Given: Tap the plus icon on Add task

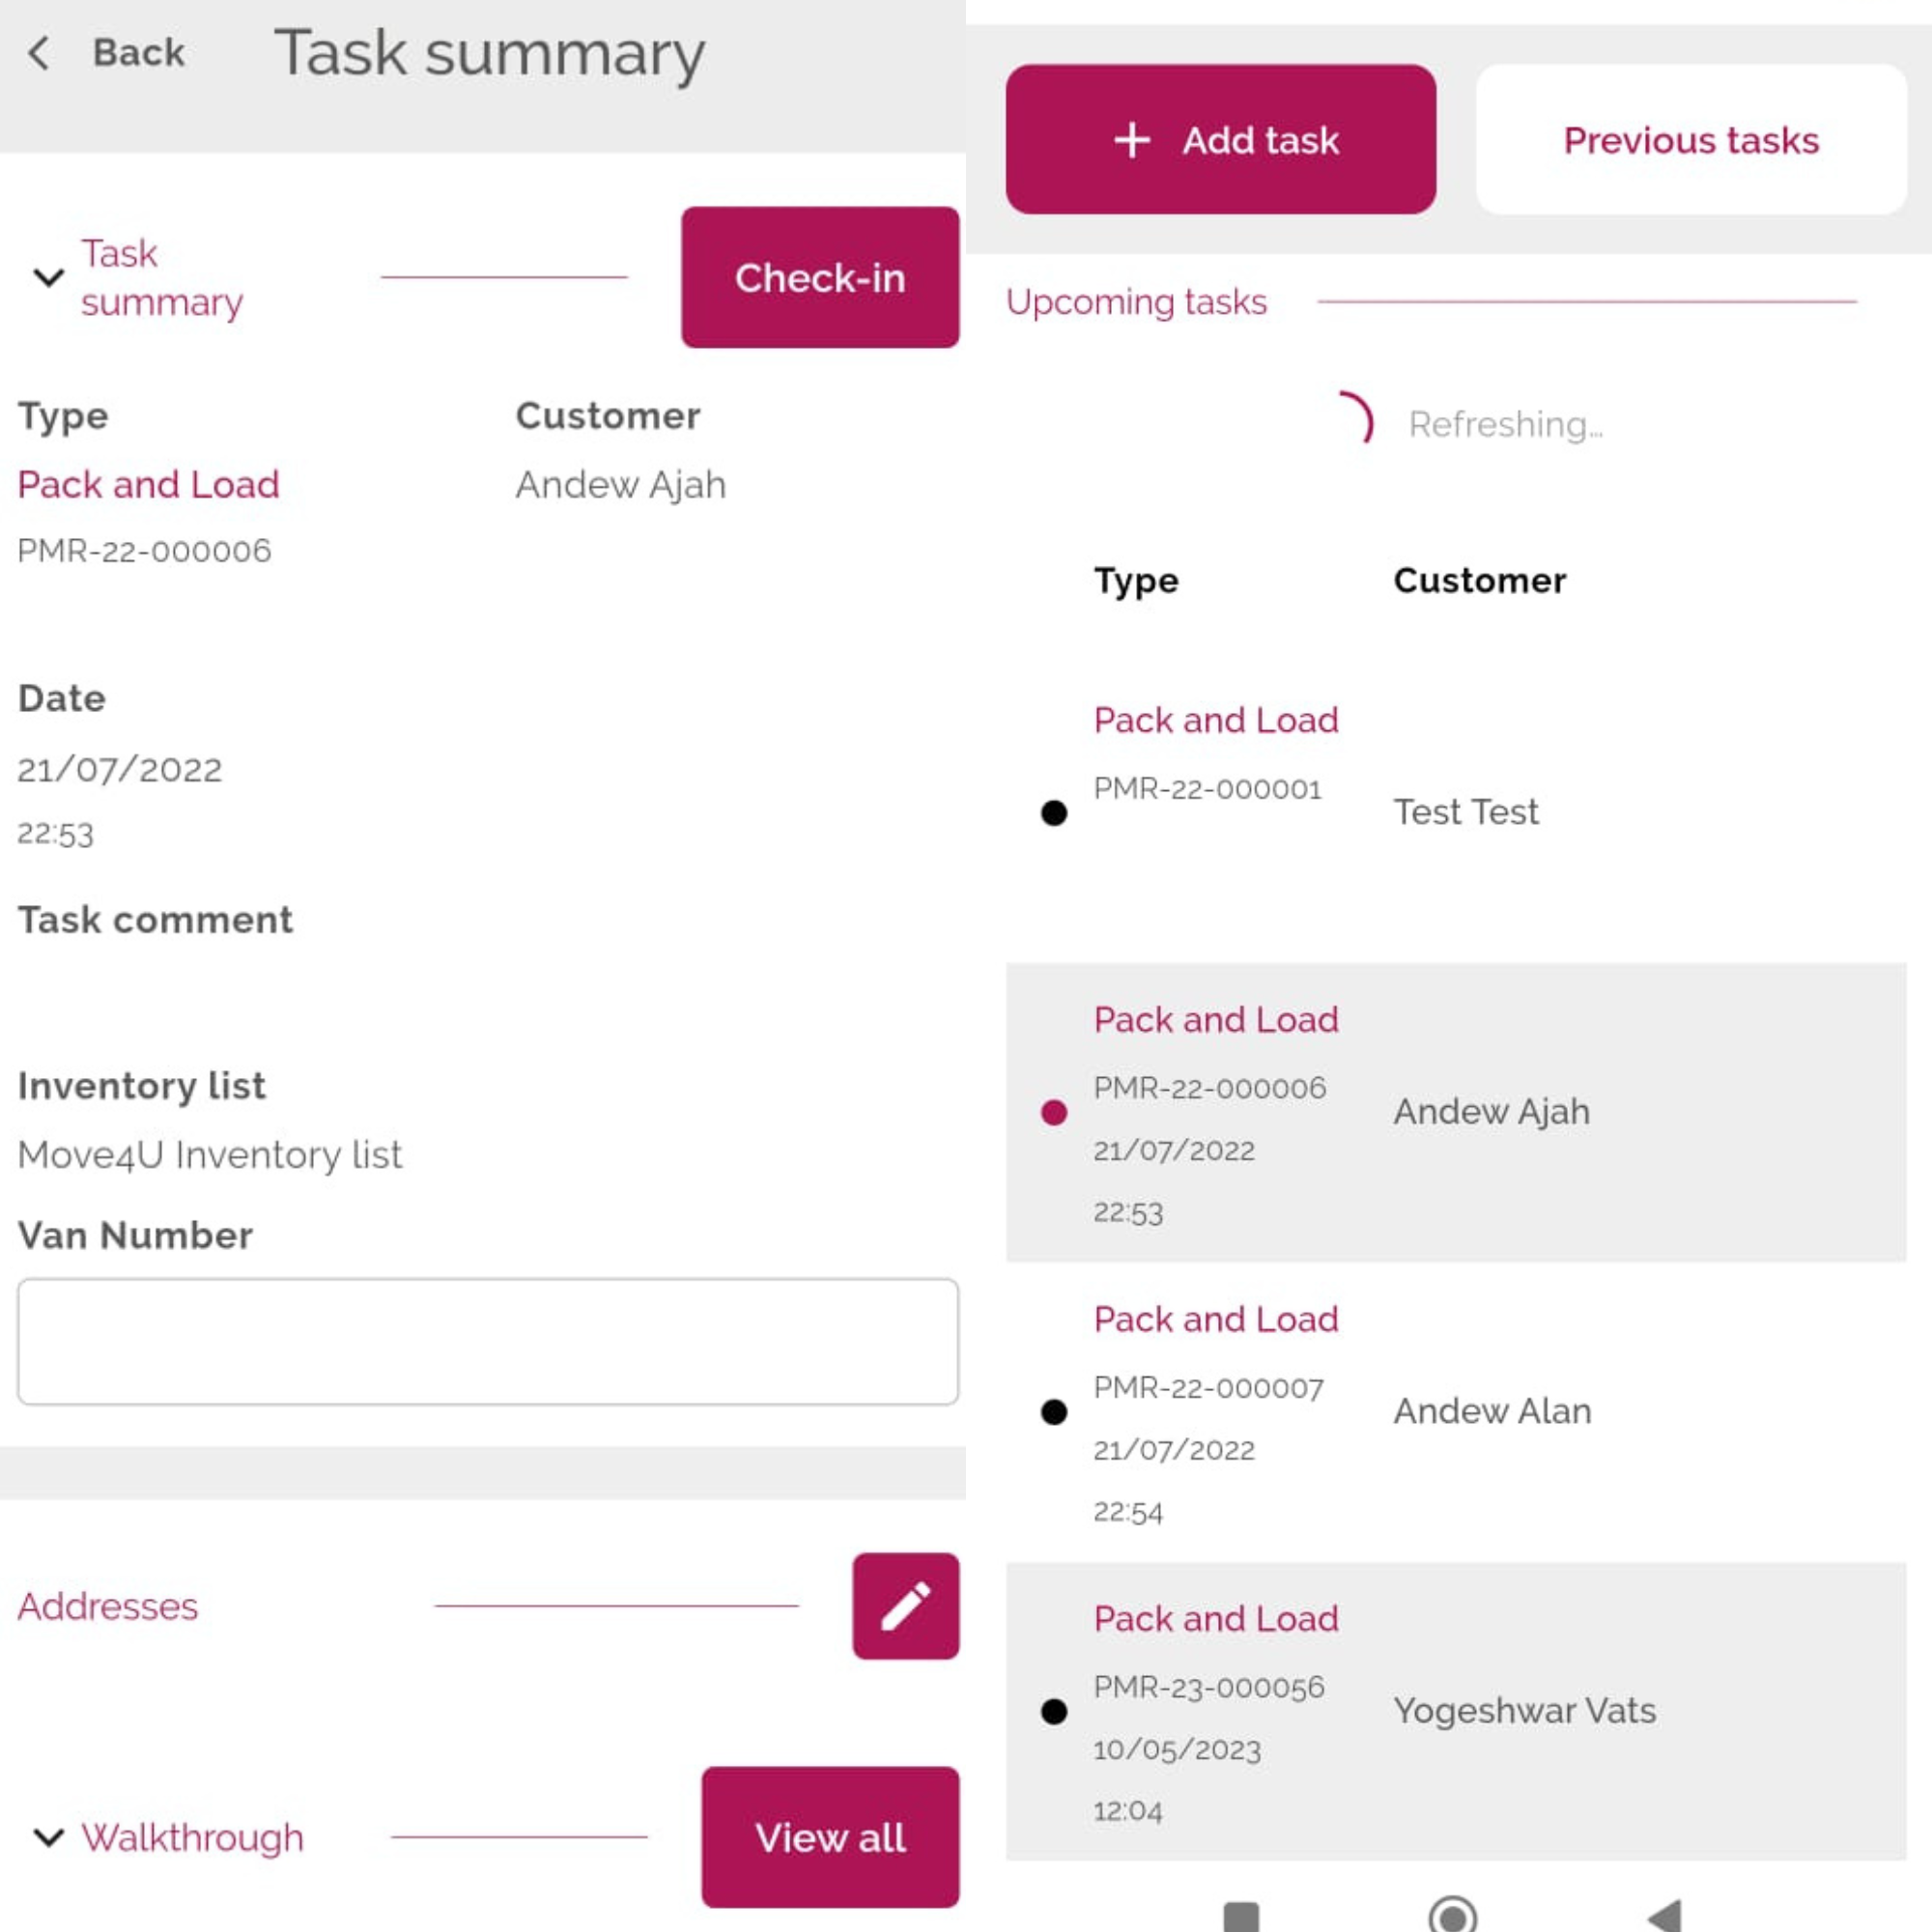Looking at the screenshot, I should point(1132,140).
